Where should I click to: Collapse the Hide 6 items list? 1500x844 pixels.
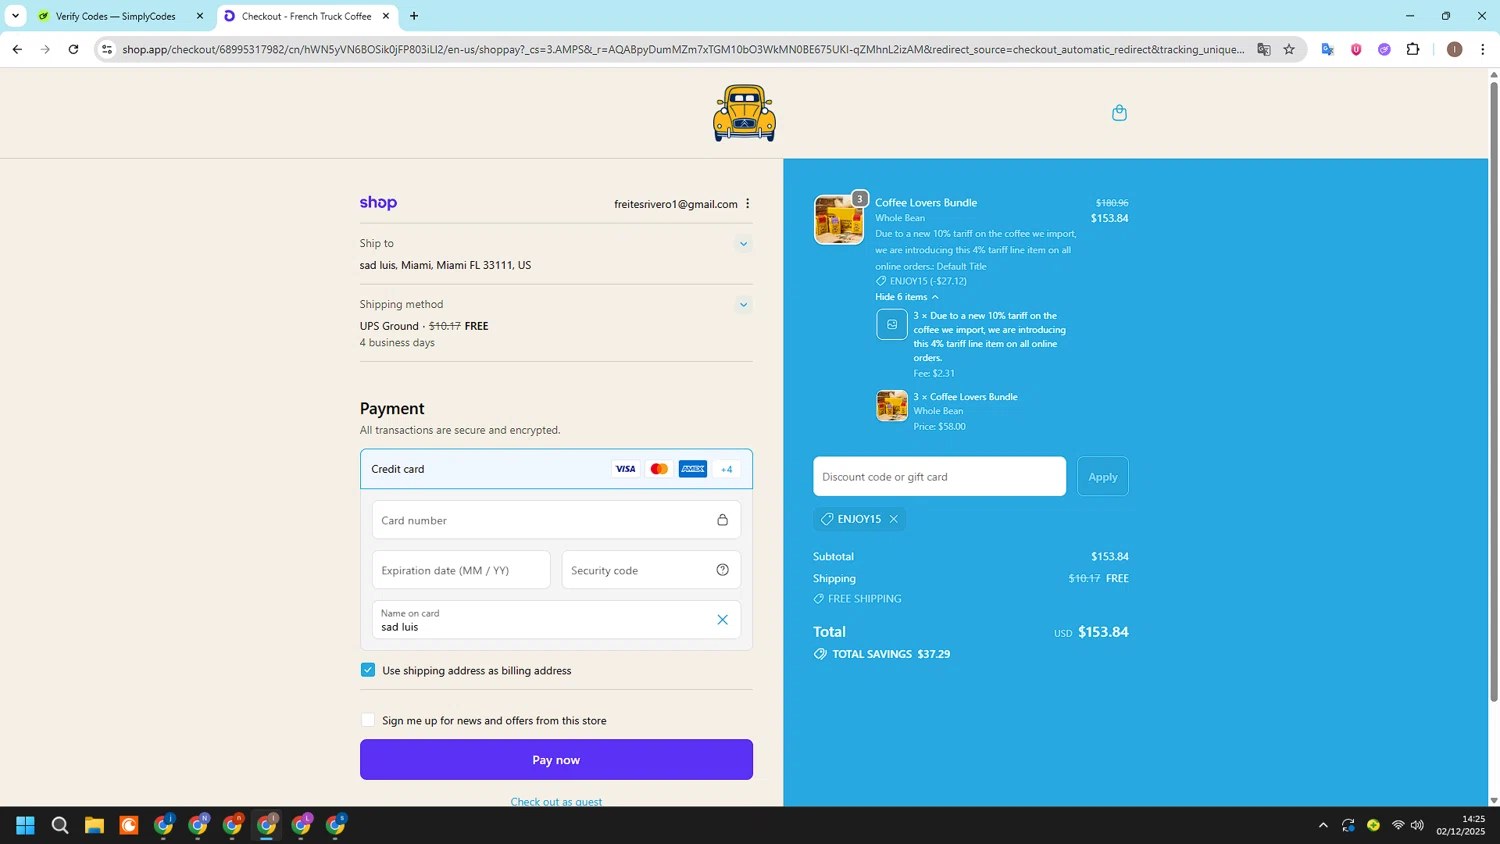(x=907, y=297)
